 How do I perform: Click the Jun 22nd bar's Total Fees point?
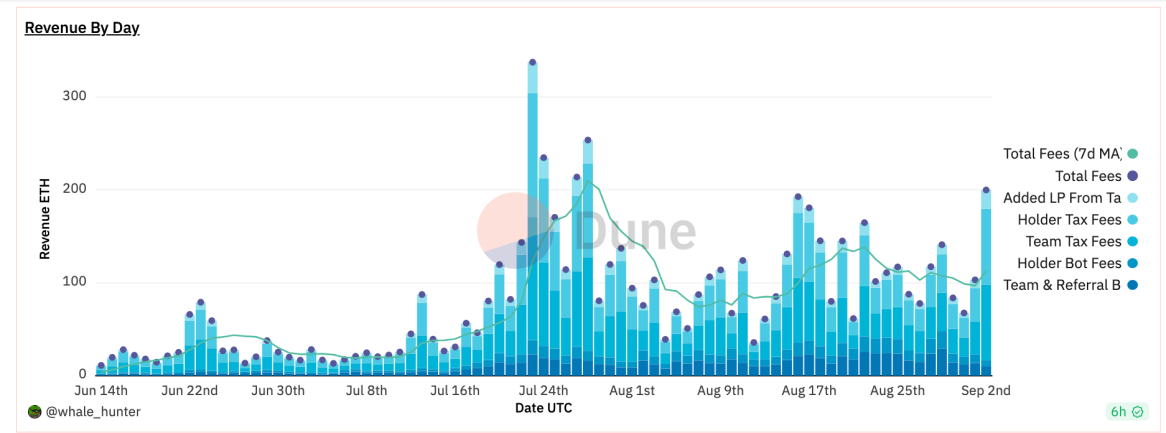(x=201, y=303)
